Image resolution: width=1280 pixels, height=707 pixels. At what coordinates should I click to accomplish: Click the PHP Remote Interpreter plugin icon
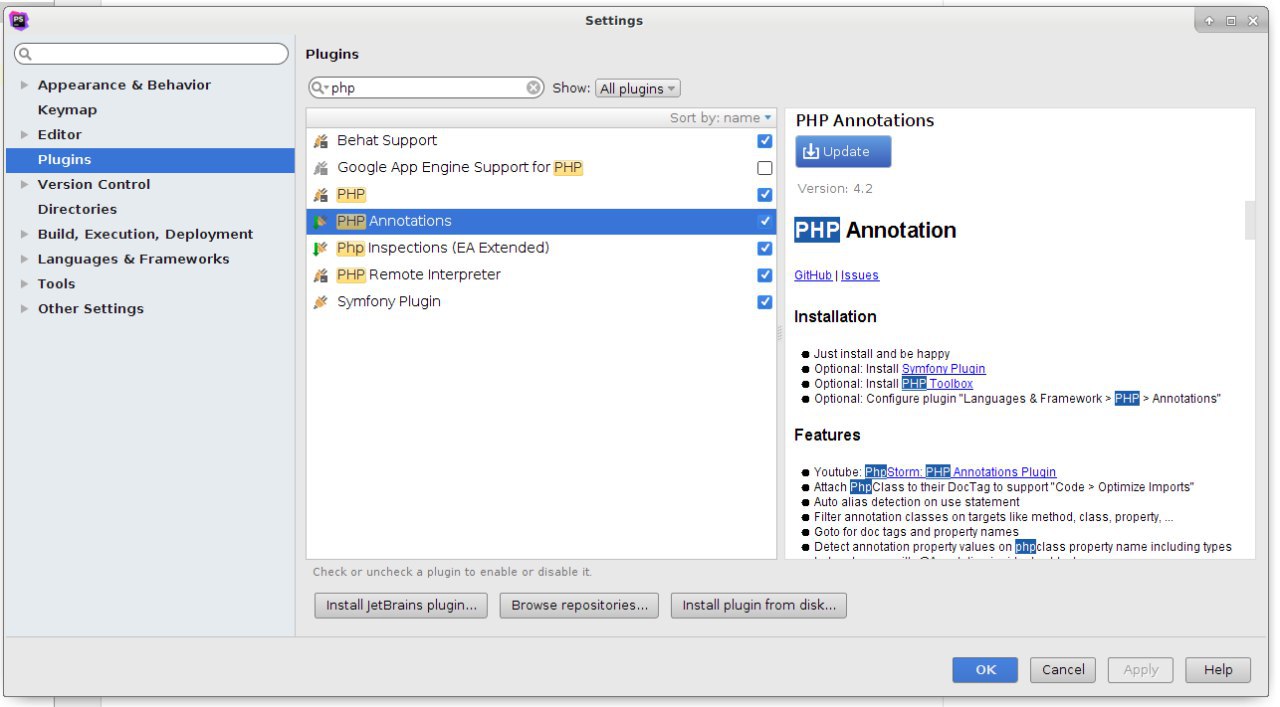(x=321, y=275)
